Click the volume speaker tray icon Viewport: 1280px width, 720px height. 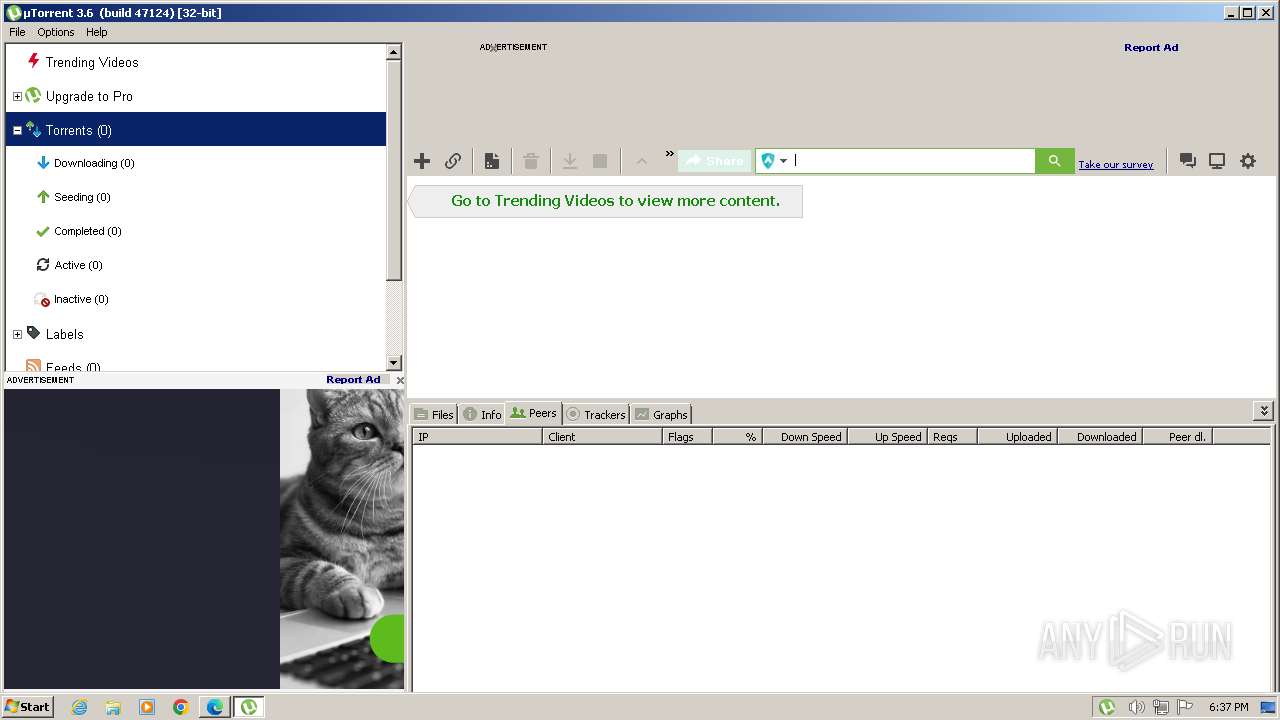[1136, 707]
